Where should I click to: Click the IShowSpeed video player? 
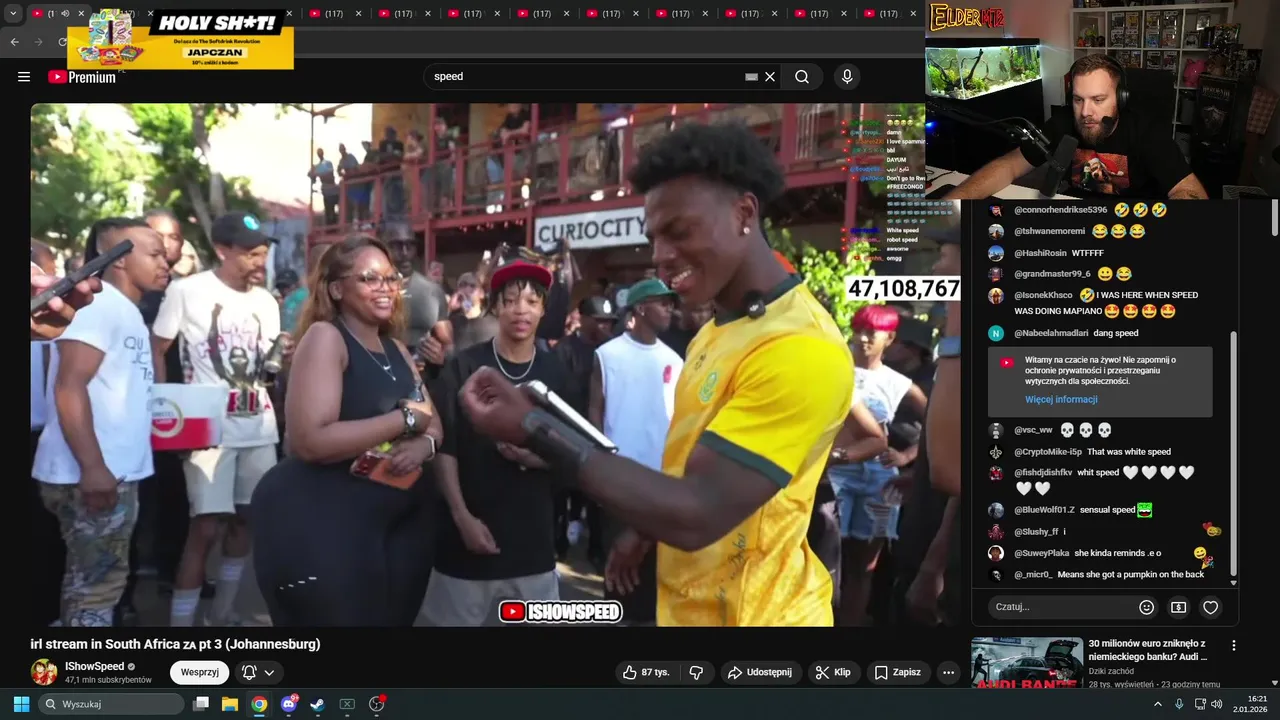[x=495, y=365]
